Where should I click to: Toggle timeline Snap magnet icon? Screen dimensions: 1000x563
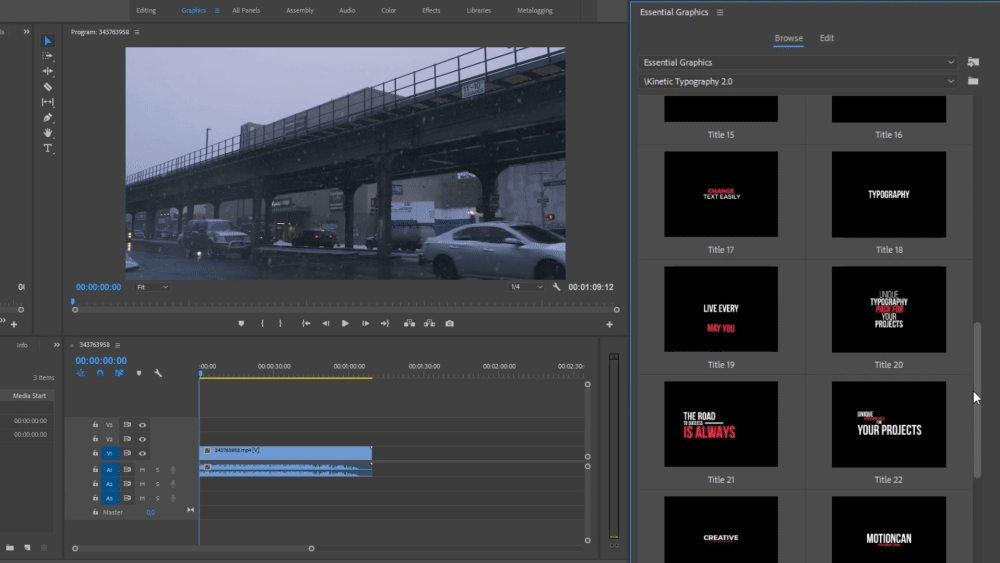(x=100, y=373)
